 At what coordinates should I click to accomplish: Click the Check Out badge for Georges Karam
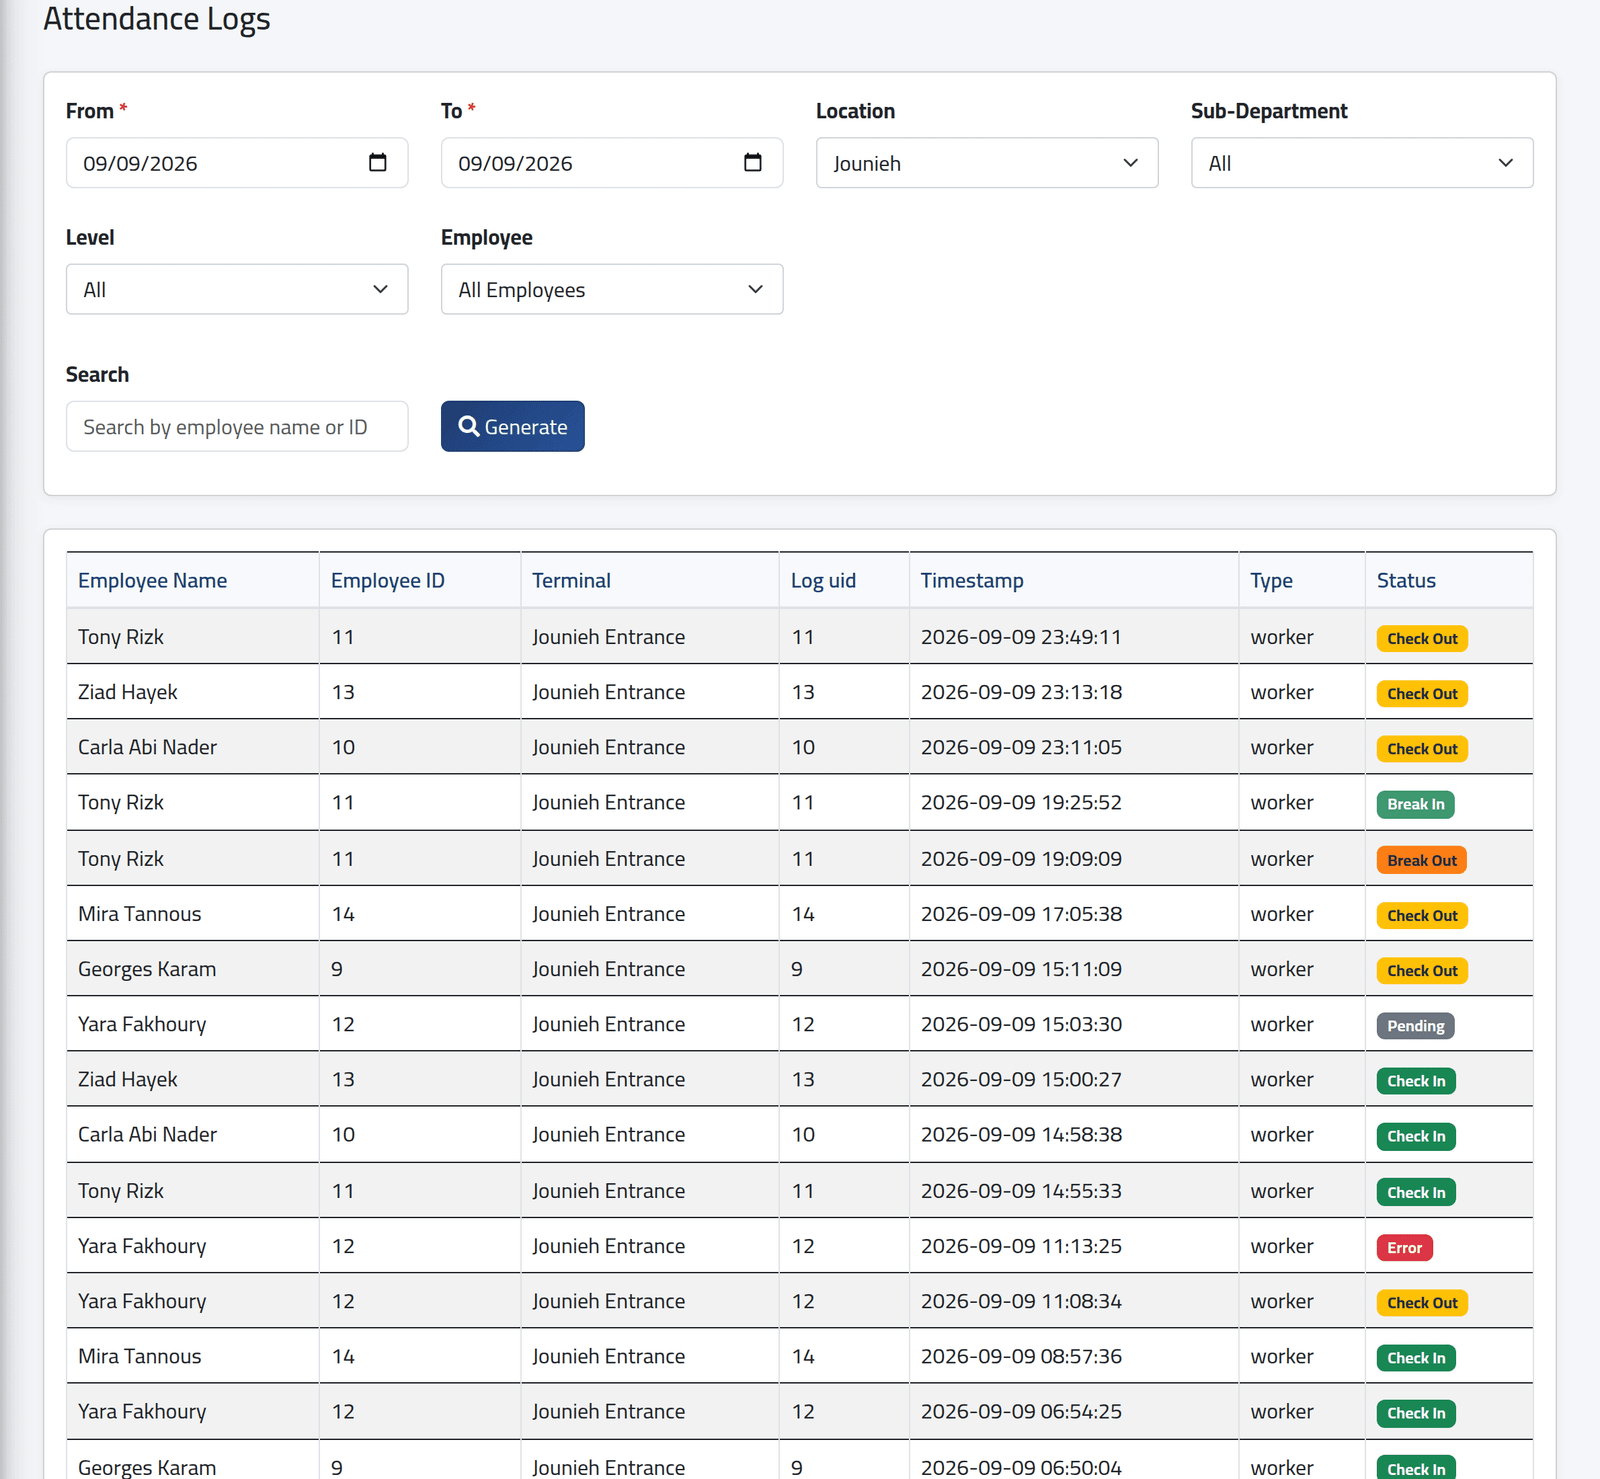coord(1422,970)
